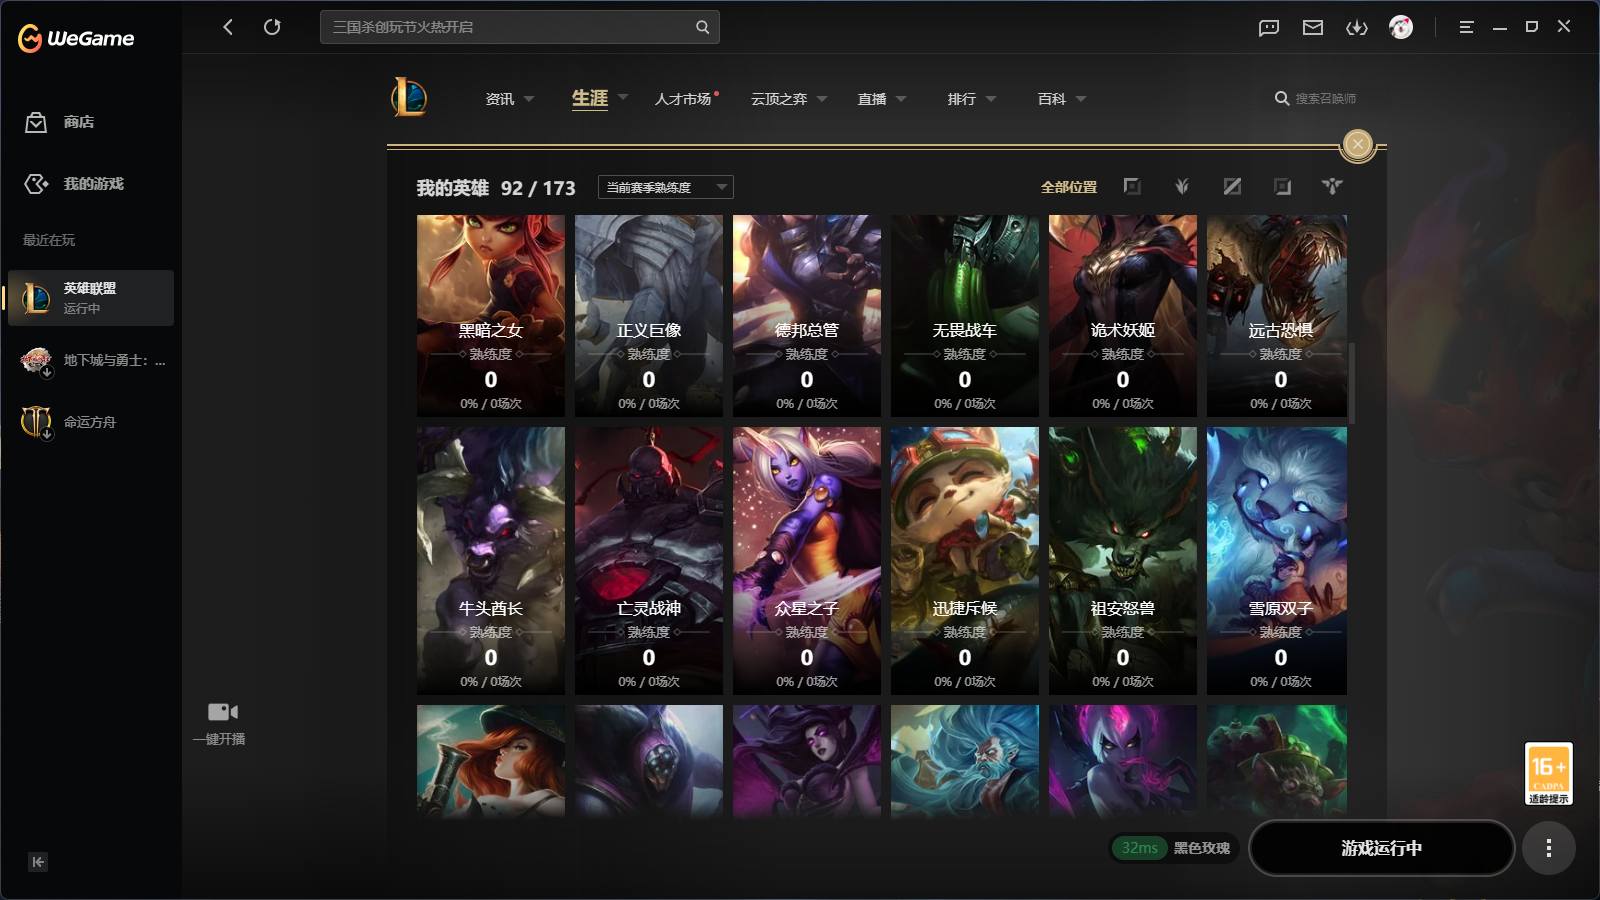Click the 游戏运行中 button
The height and width of the screenshot is (900, 1600).
[x=1381, y=848]
